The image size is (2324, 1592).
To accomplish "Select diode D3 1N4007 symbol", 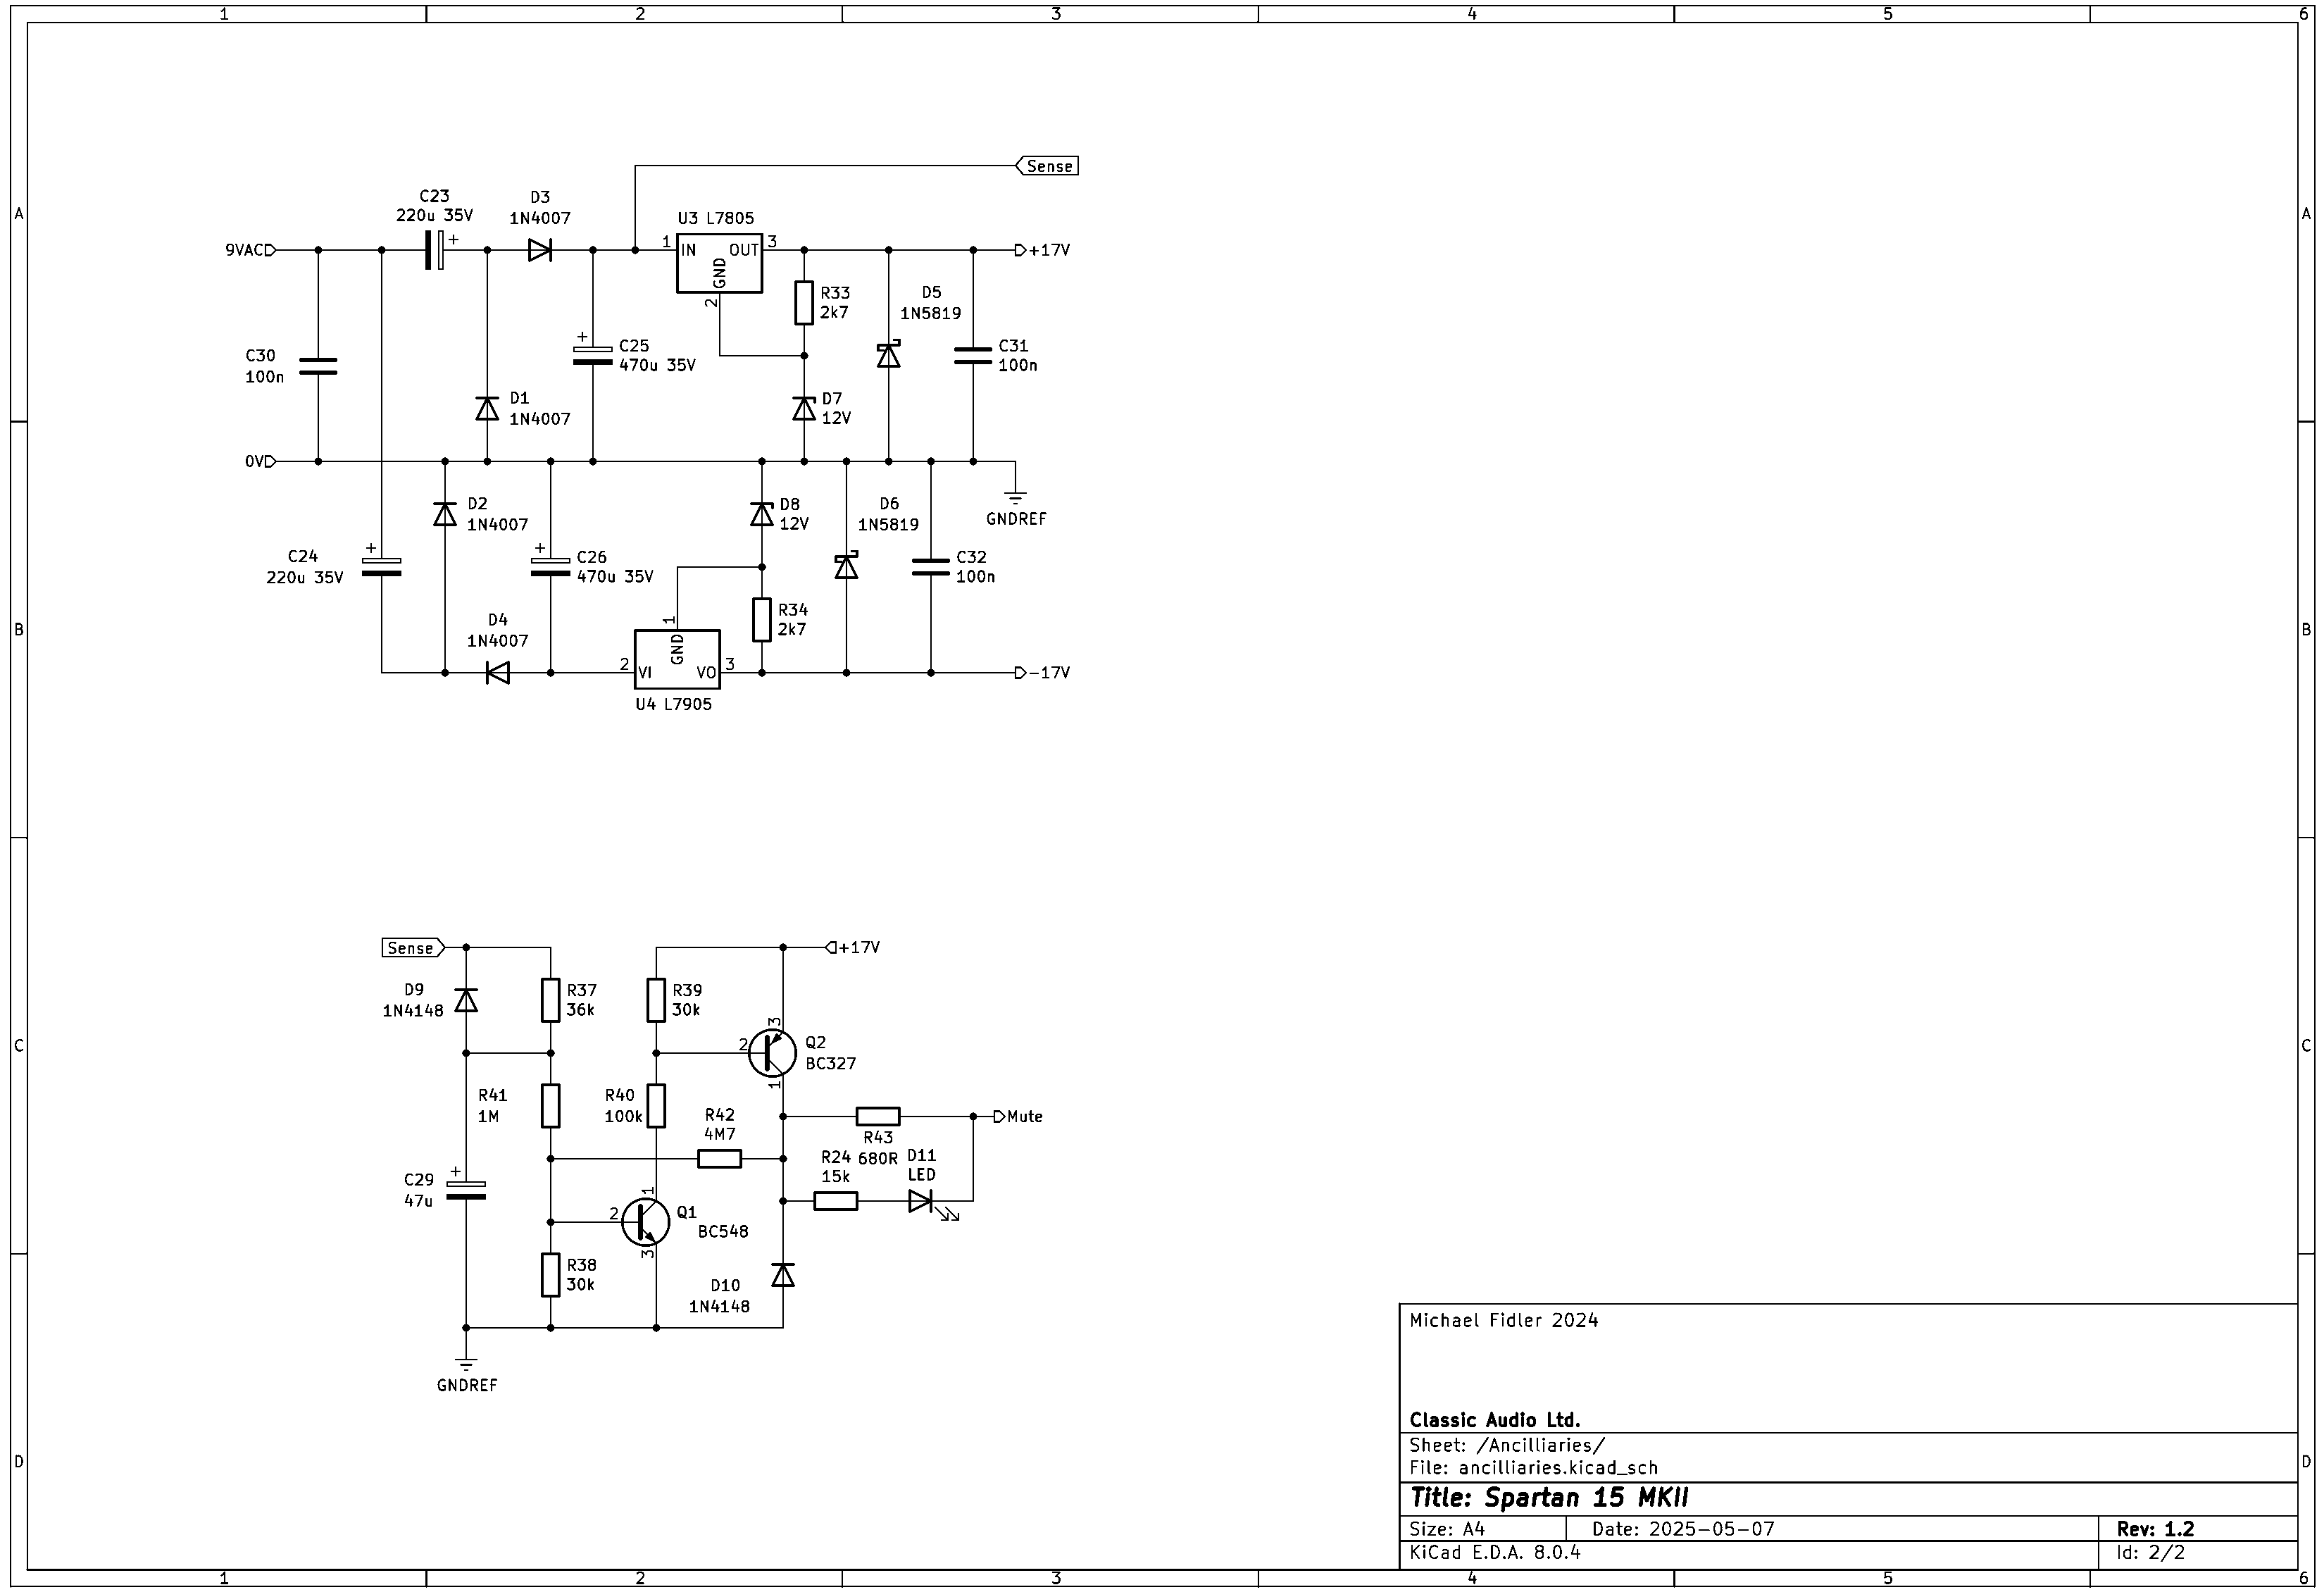I will (540, 250).
